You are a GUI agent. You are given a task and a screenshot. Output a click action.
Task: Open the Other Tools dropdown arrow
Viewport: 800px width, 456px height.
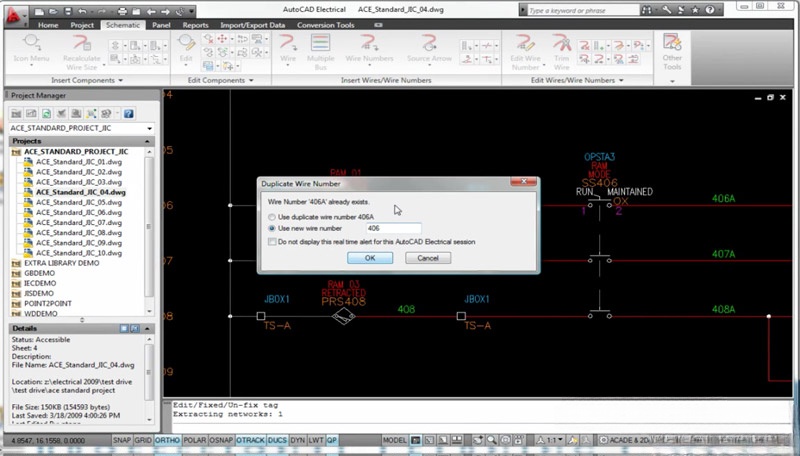point(672,81)
